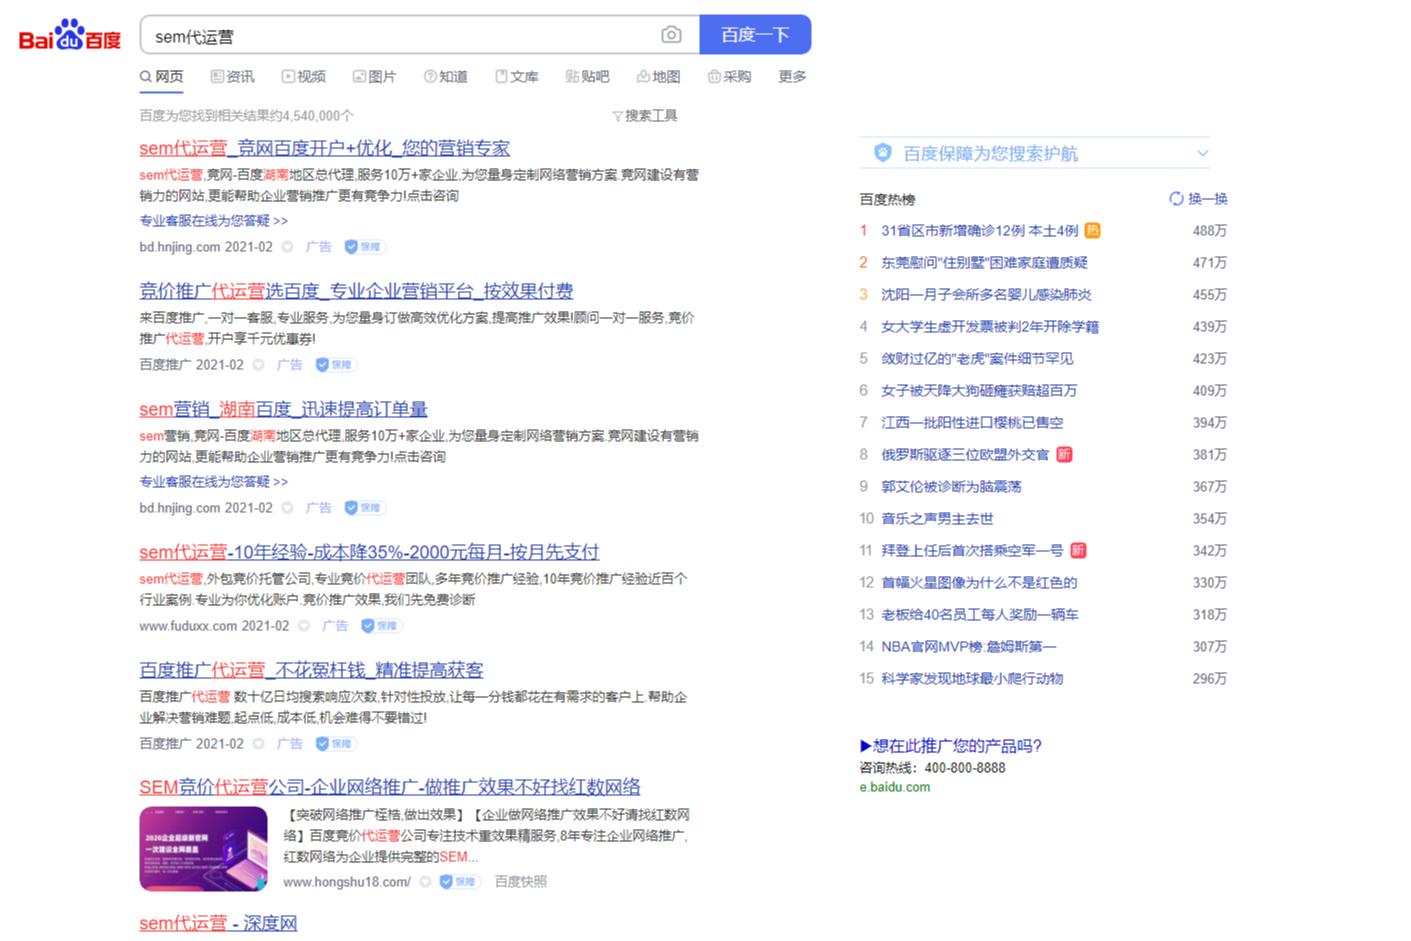Select the 网页 tab
This screenshot has width=1411, height=941.
click(x=161, y=77)
